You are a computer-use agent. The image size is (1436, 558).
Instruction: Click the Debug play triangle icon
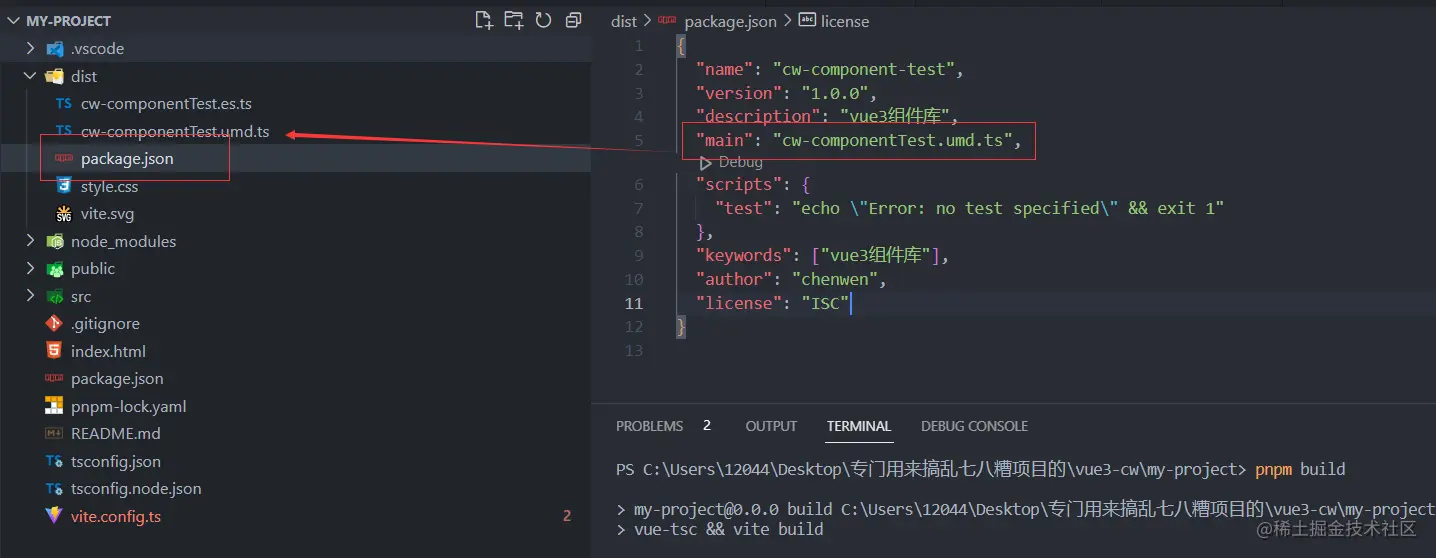tap(705, 162)
